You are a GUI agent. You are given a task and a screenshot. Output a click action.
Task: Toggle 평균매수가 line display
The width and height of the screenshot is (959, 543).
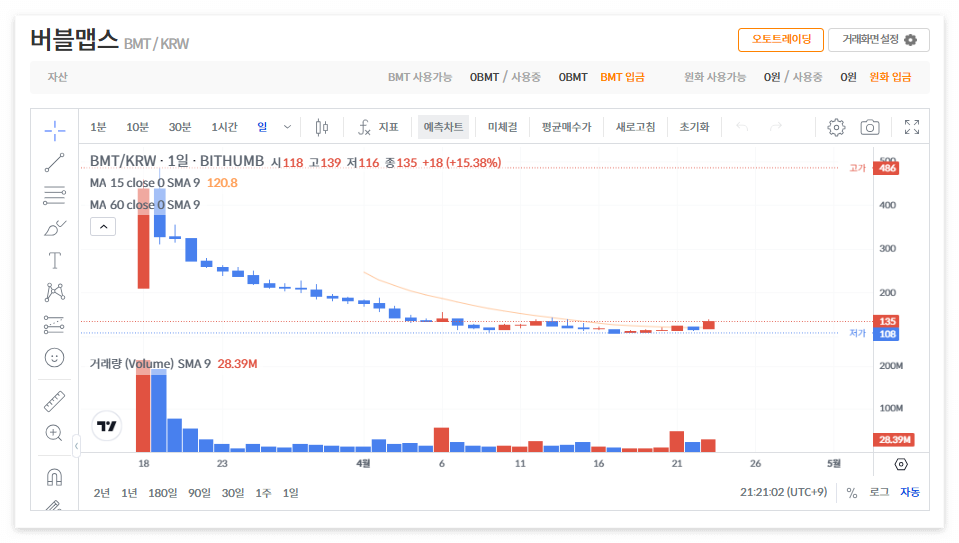[566, 127]
